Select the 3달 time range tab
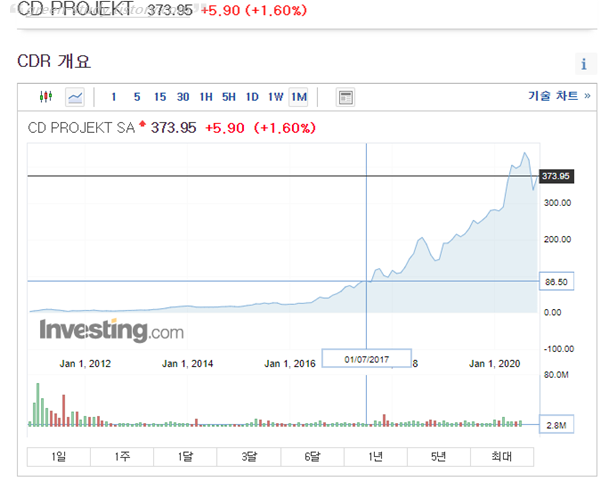The height and width of the screenshot is (481, 600). [x=249, y=457]
